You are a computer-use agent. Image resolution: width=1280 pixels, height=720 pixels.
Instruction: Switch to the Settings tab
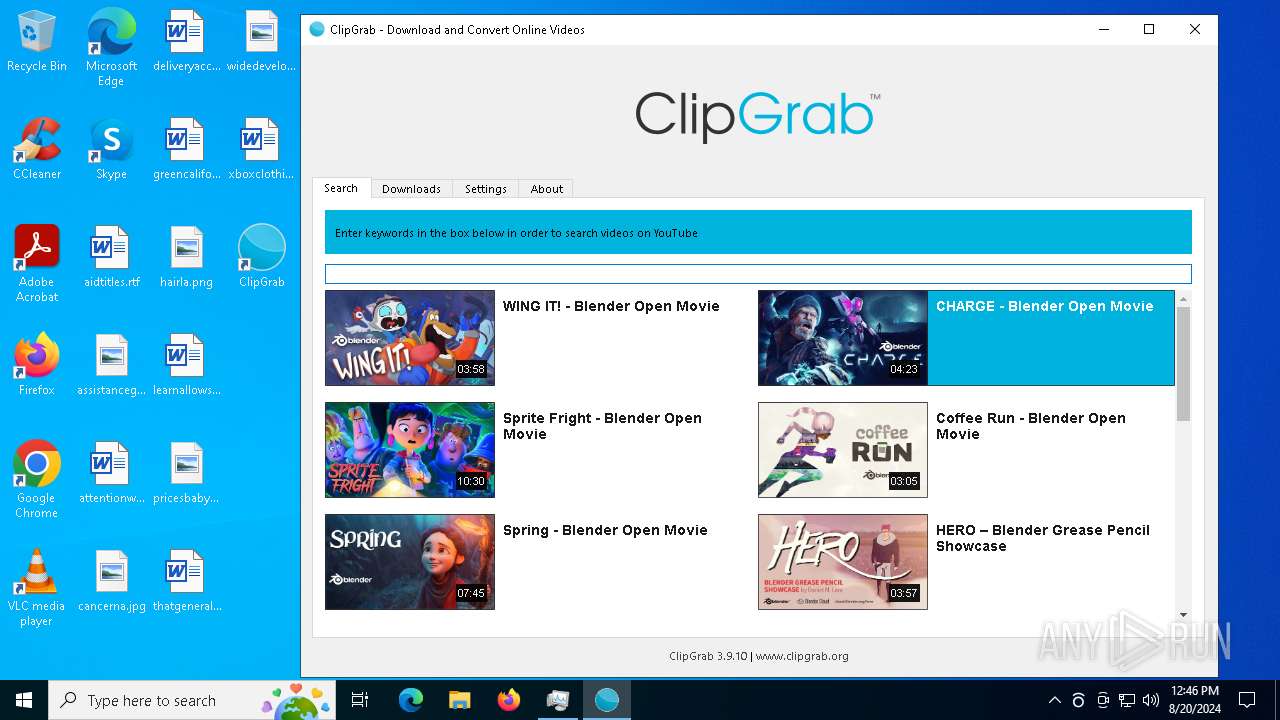click(x=486, y=189)
